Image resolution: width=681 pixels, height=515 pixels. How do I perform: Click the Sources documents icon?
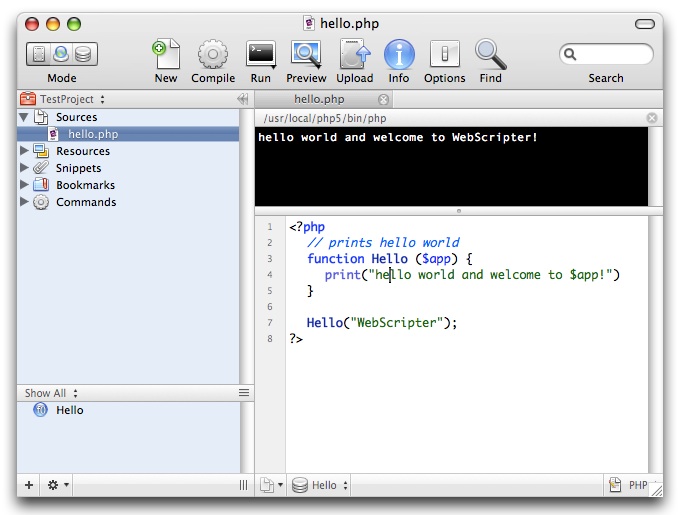pos(41,117)
